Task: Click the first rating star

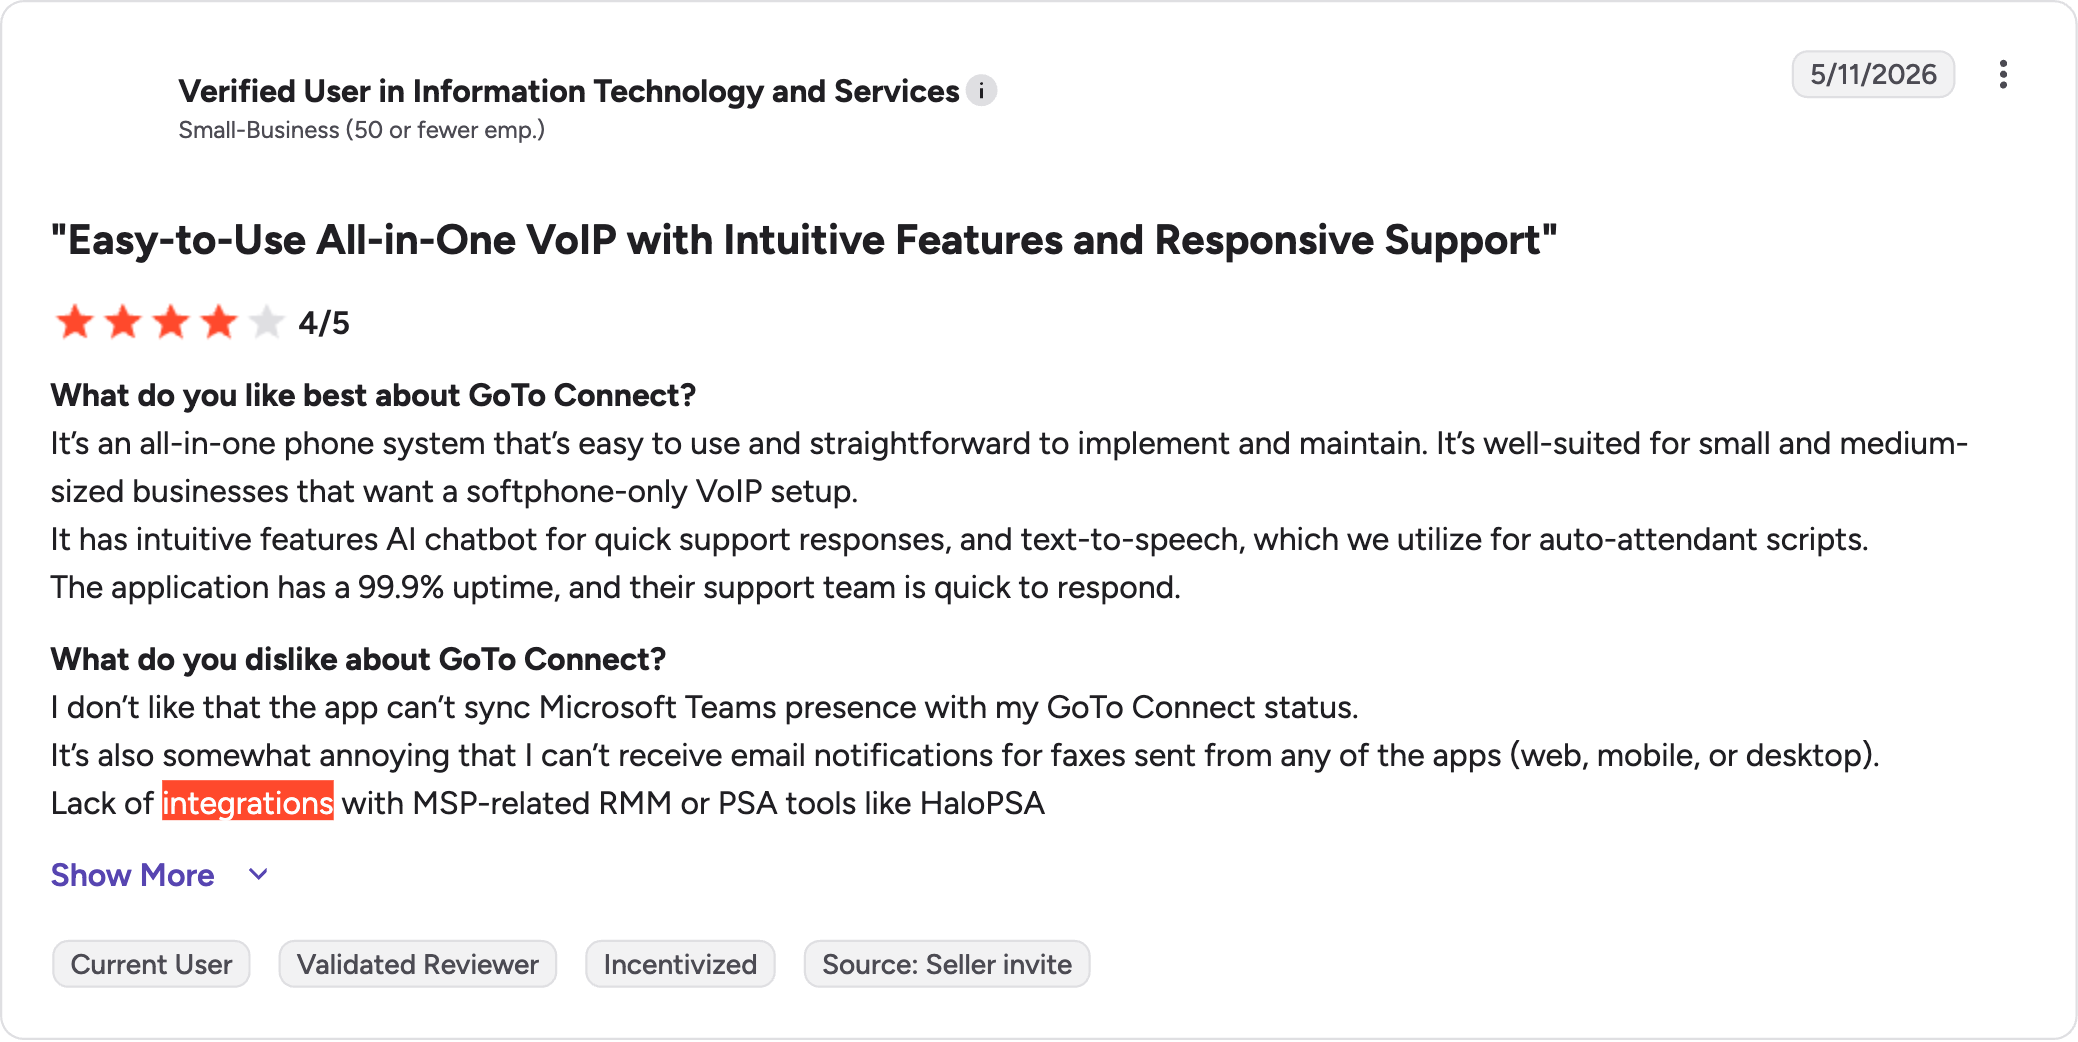Action: pos(75,322)
